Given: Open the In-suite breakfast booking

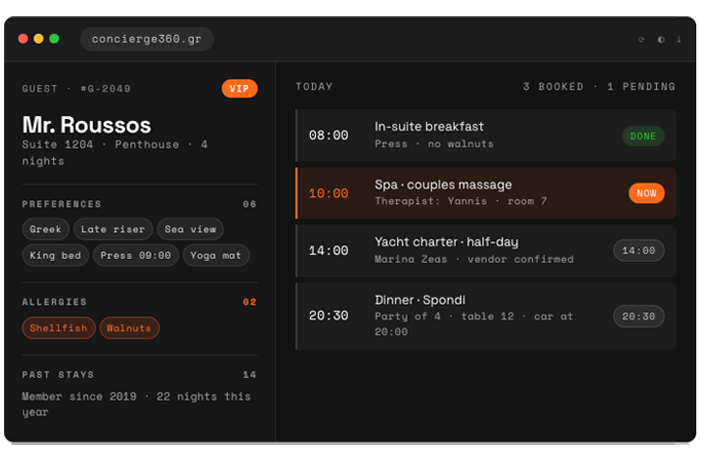Looking at the screenshot, I should tap(486, 135).
